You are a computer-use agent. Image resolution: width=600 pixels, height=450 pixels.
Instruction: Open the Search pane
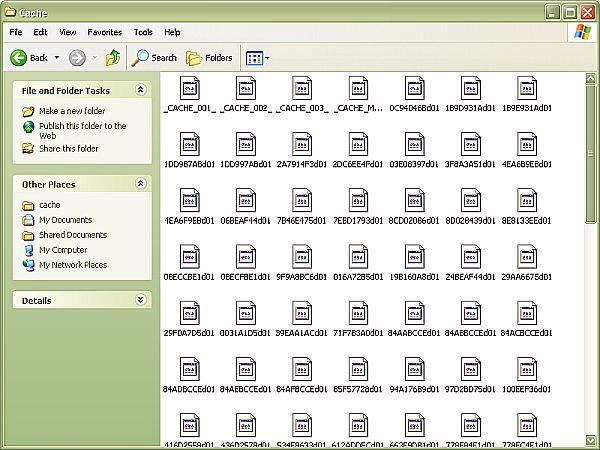tap(155, 58)
